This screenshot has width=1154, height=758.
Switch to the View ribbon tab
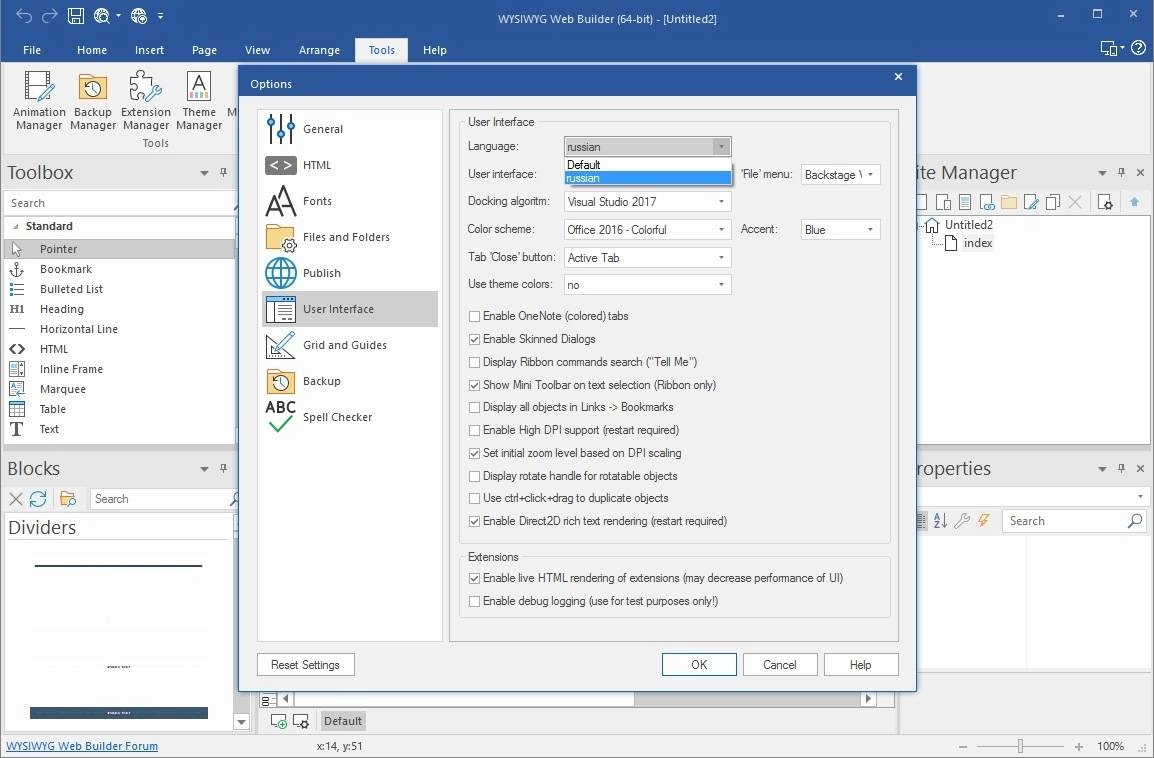pyautogui.click(x=258, y=50)
